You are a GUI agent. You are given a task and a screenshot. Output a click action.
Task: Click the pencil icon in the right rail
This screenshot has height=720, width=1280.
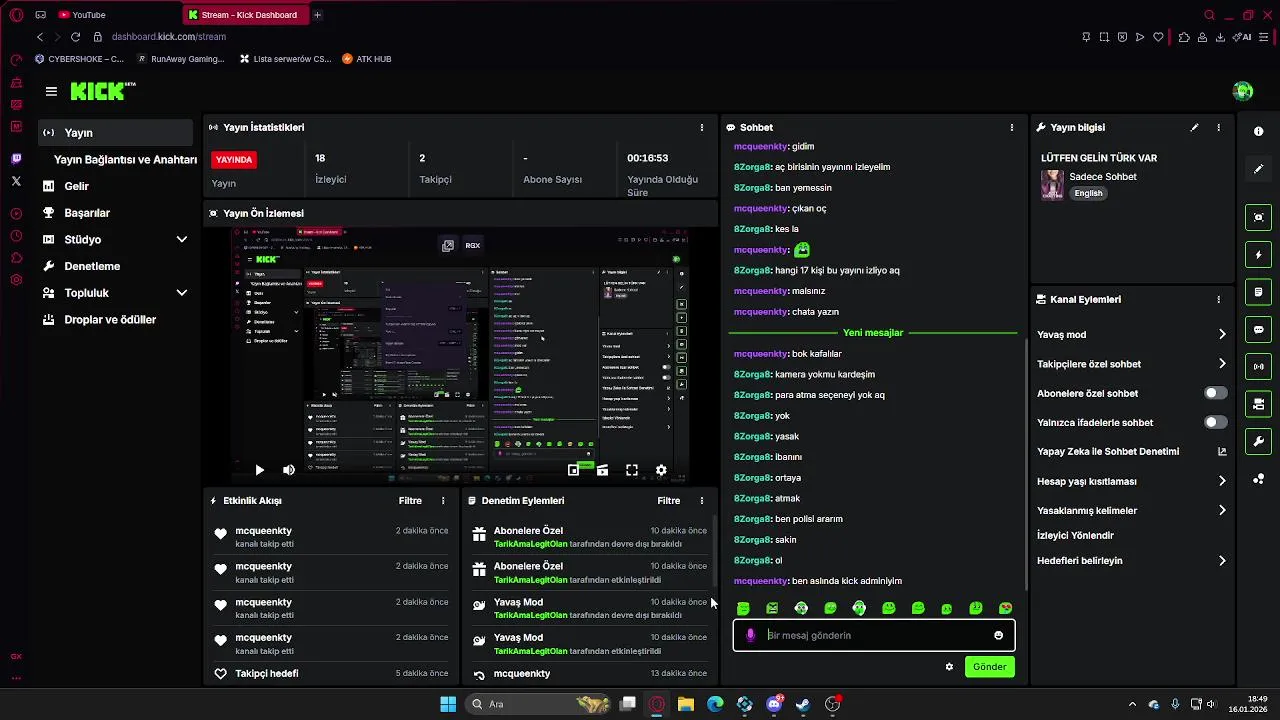tap(1258, 169)
